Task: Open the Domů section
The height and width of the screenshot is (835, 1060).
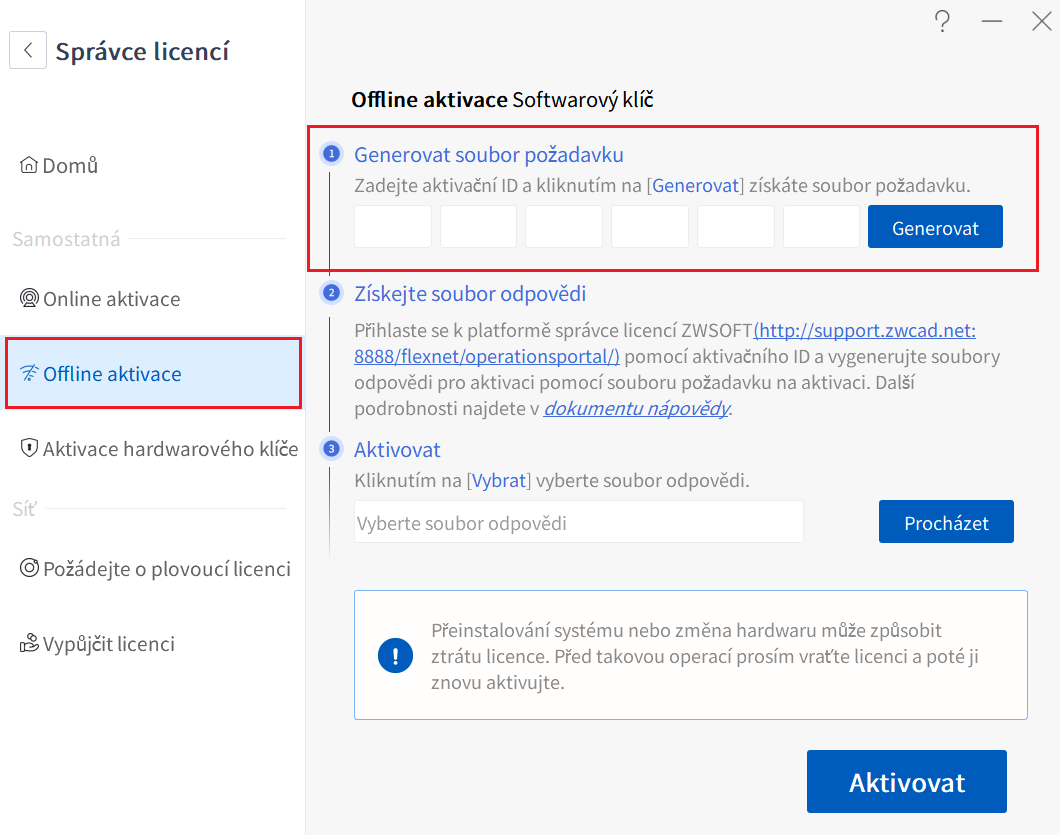Action: (x=65, y=164)
